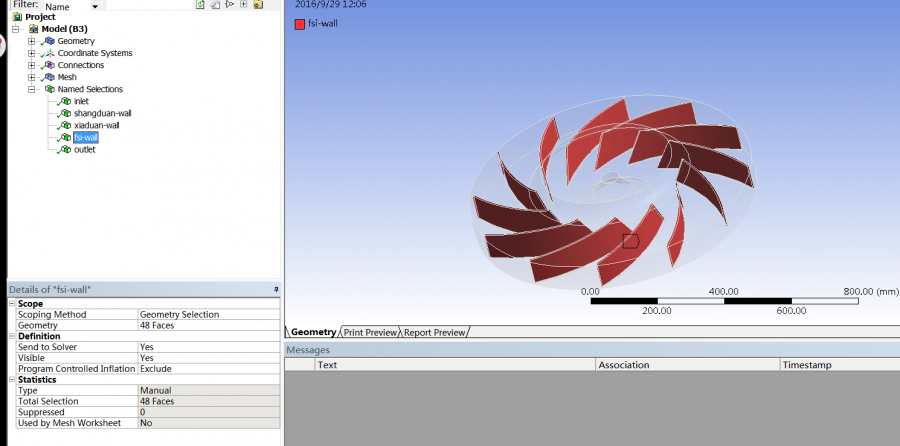The height and width of the screenshot is (446, 900).
Task: Click the Geometry 48 Faces value
Action: point(209,325)
